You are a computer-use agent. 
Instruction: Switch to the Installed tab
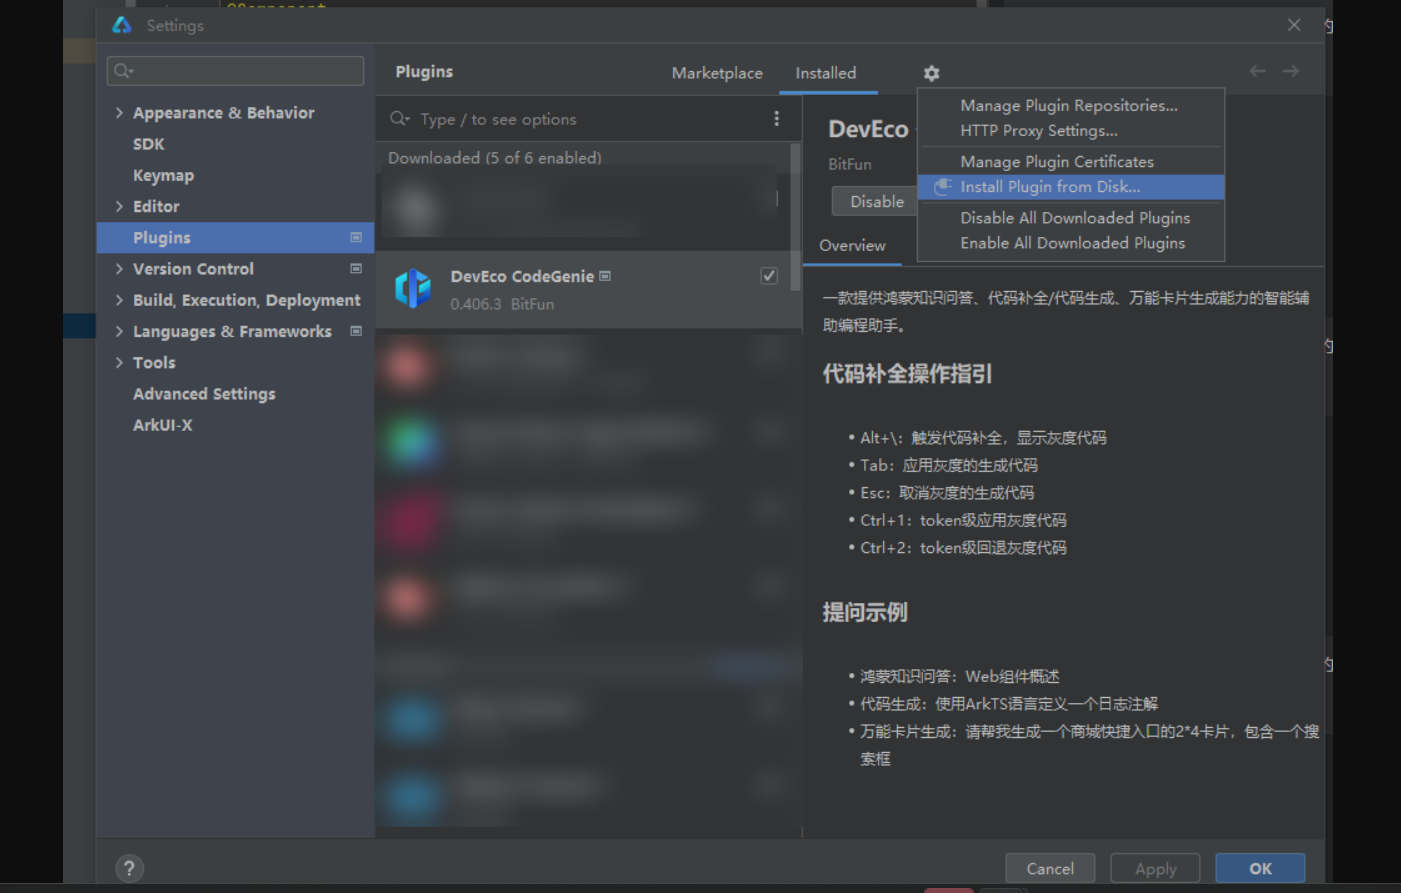pyautogui.click(x=826, y=73)
